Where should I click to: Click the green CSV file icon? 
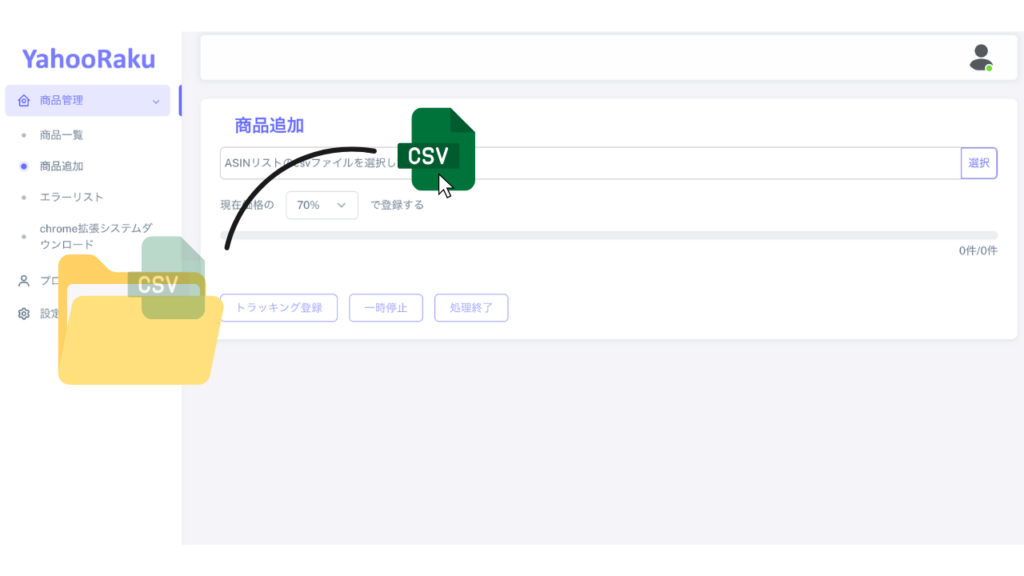[x=436, y=150]
